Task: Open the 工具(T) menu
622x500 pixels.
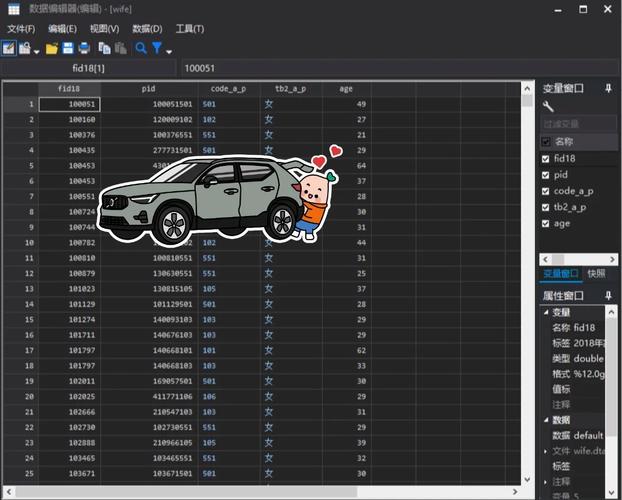Action: (x=190, y=29)
